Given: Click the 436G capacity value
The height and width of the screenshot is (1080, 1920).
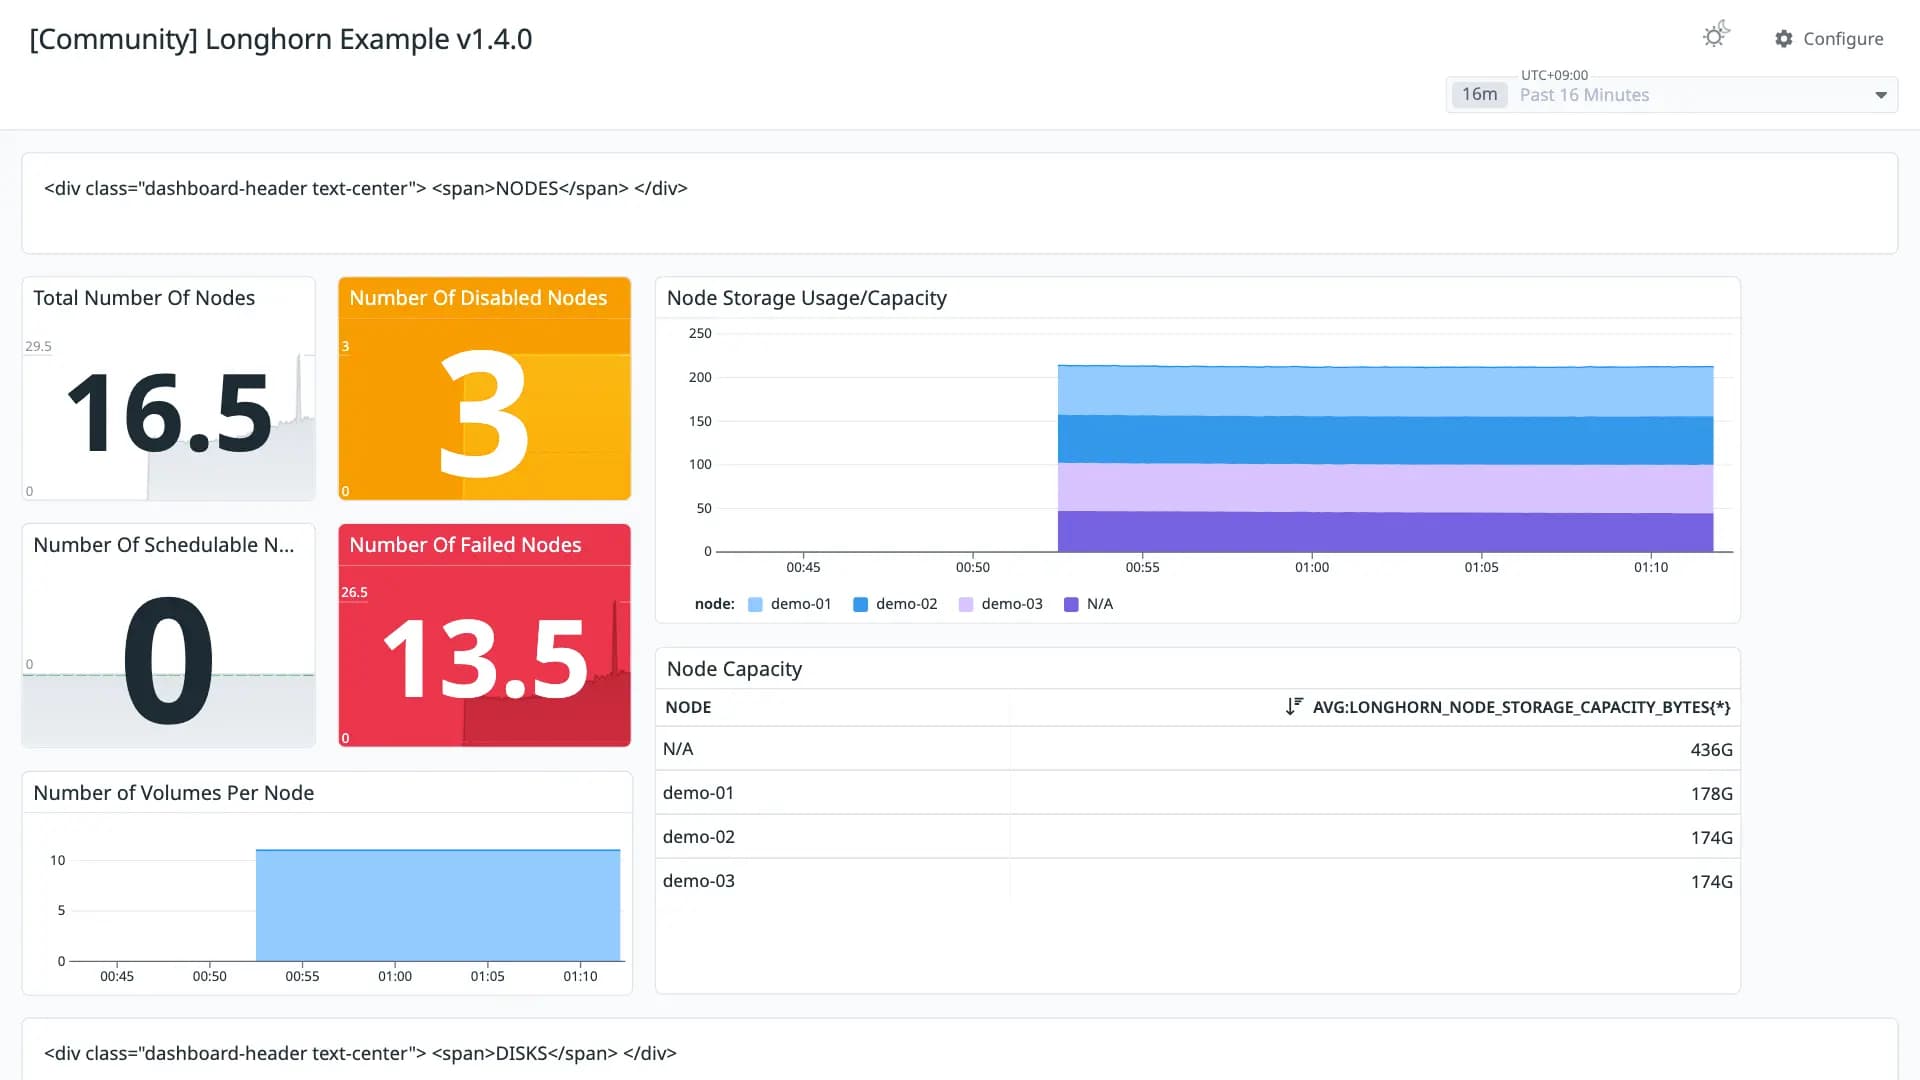Looking at the screenshot, I should pyautogui.click(x=1711, y=750).
